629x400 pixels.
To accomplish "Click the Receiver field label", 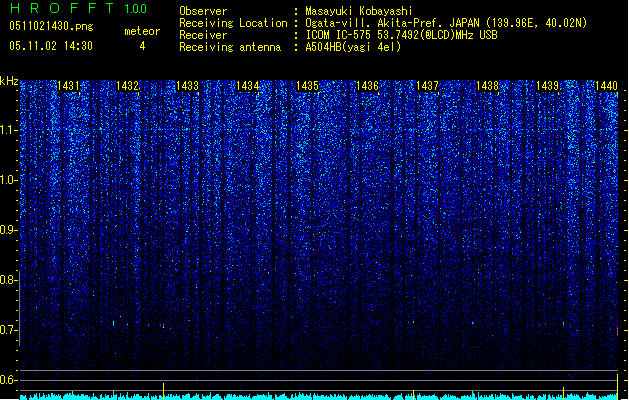I will pos(203,35).
